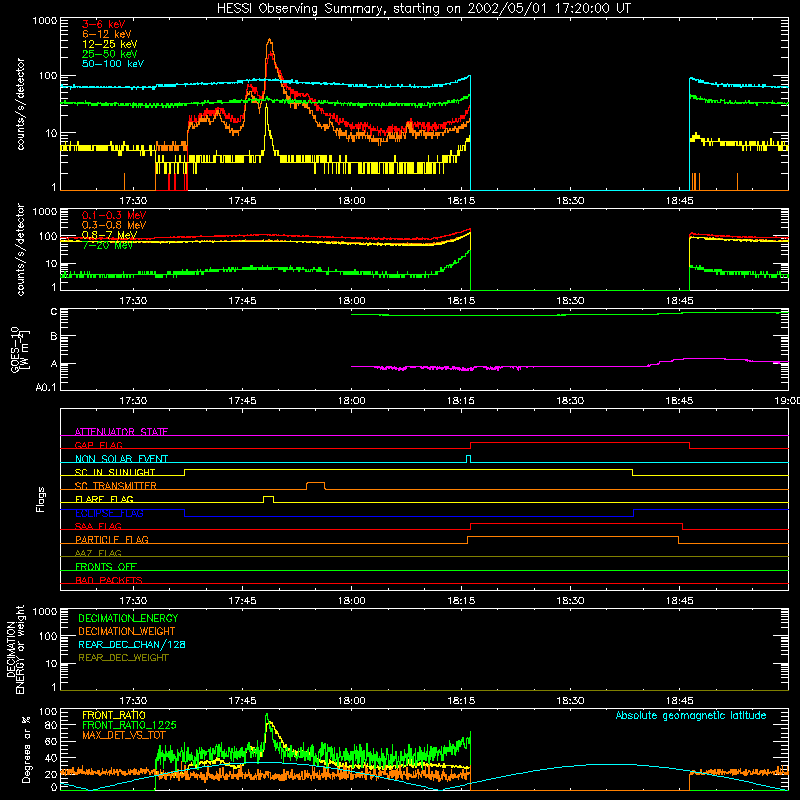The image size is (800, 800).
Task: Select the PARTICLE_FLAG label
Action: pos(112,540)
